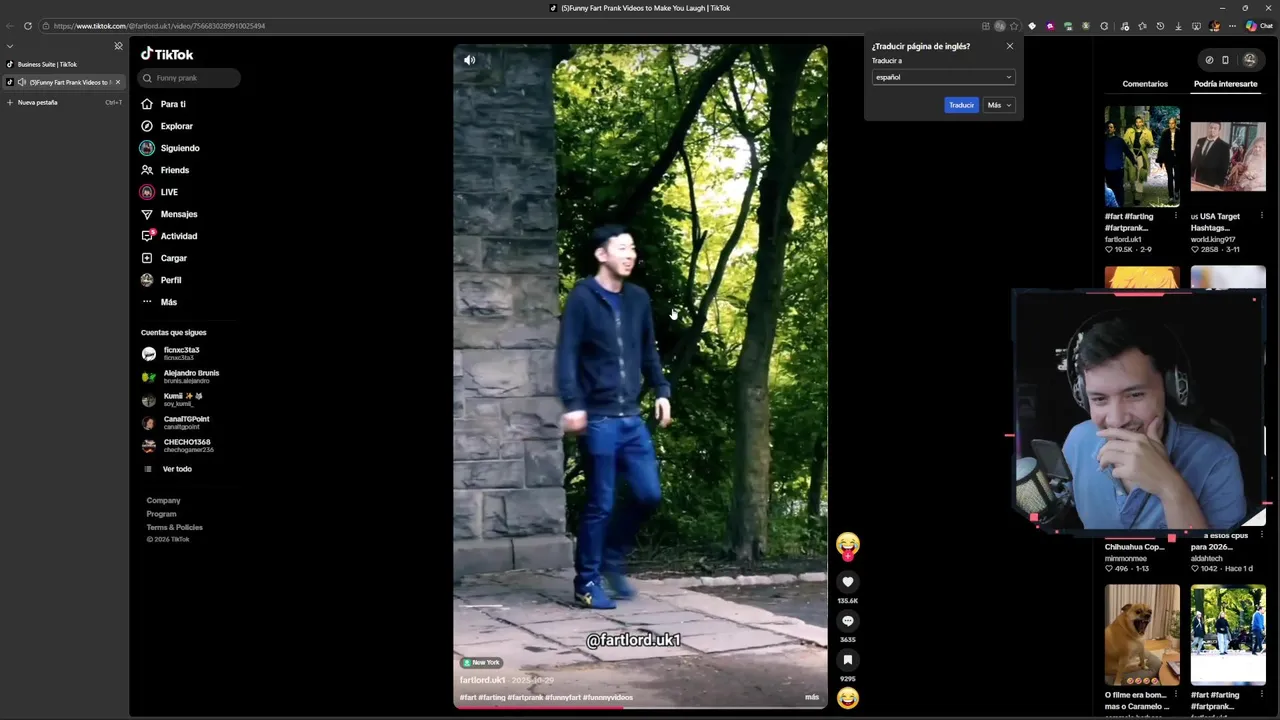
Task: Click the compass icon in top-right pill
Action: point(1209,60)
